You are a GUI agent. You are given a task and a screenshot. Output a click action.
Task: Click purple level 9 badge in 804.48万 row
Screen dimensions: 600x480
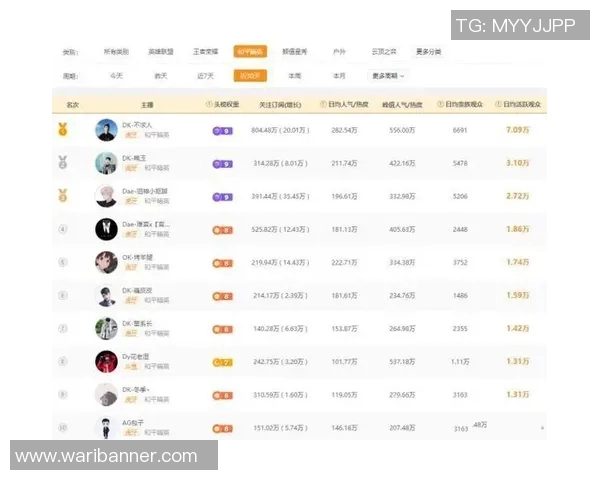pos(223,131)
